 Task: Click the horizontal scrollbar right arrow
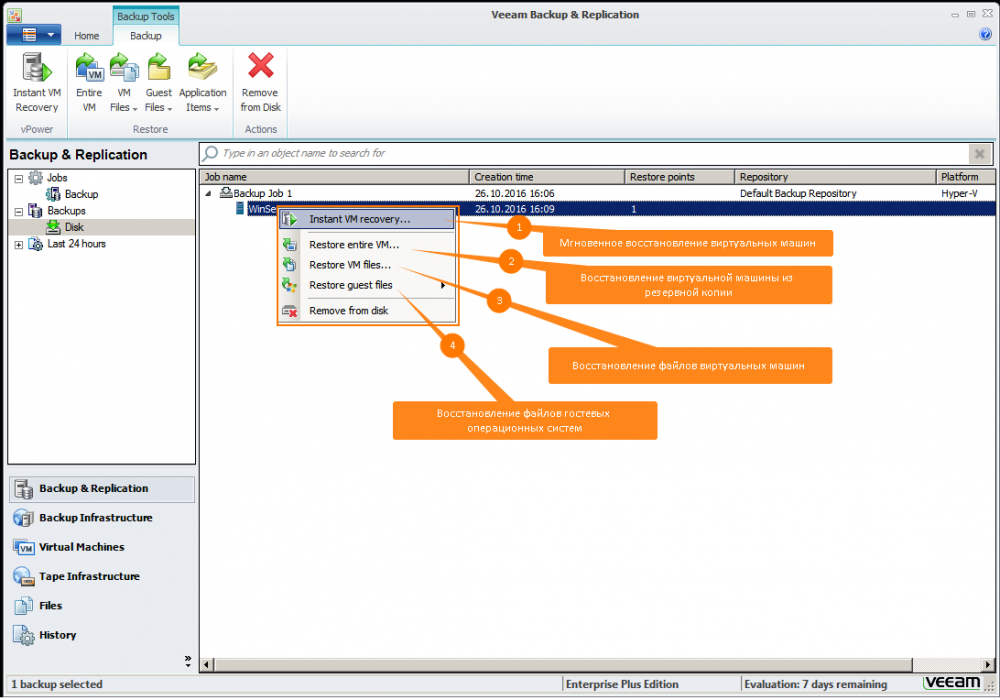point(988,665)
